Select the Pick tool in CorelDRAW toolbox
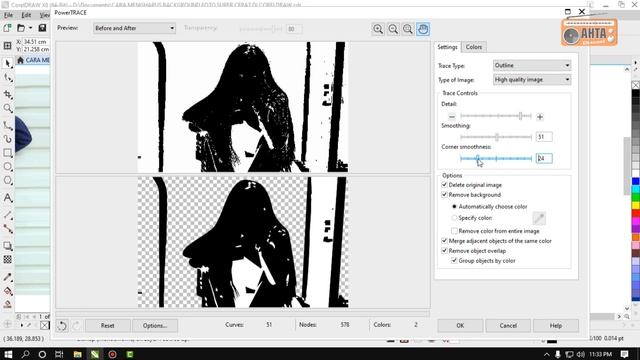640x360 pixels. pyautogui.click(x=8, y=63)
